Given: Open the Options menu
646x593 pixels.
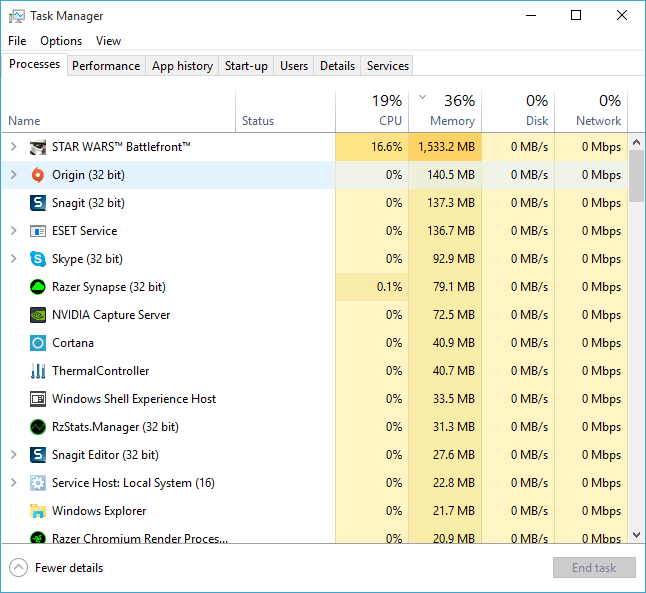Looking at the screenshot, I should pyautogui.click(x=61, y=41).
